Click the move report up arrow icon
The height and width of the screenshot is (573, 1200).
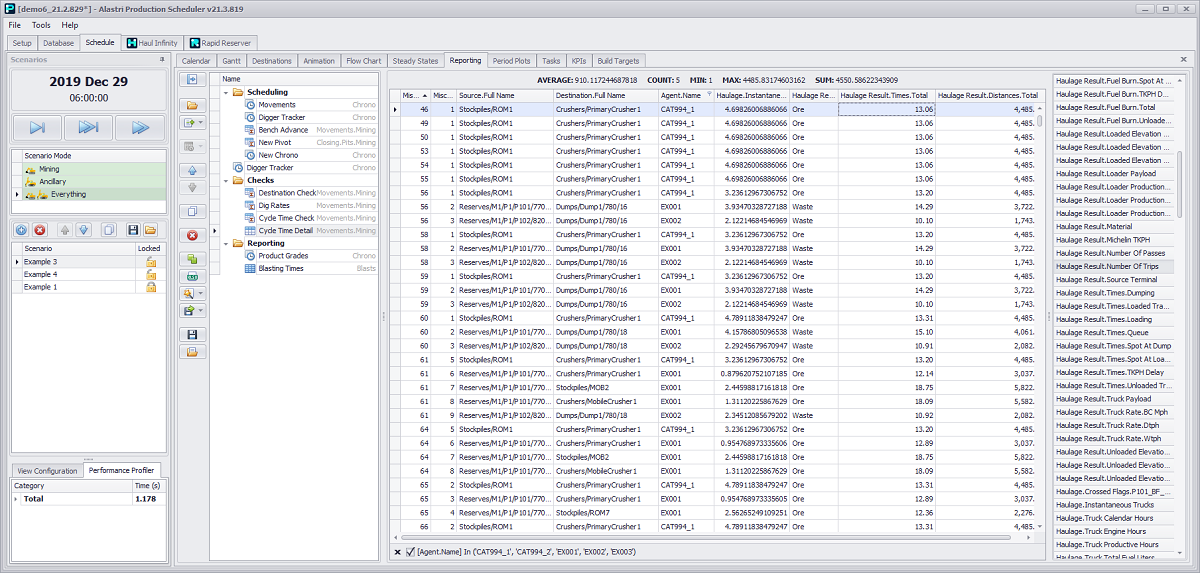pos(192,170)
